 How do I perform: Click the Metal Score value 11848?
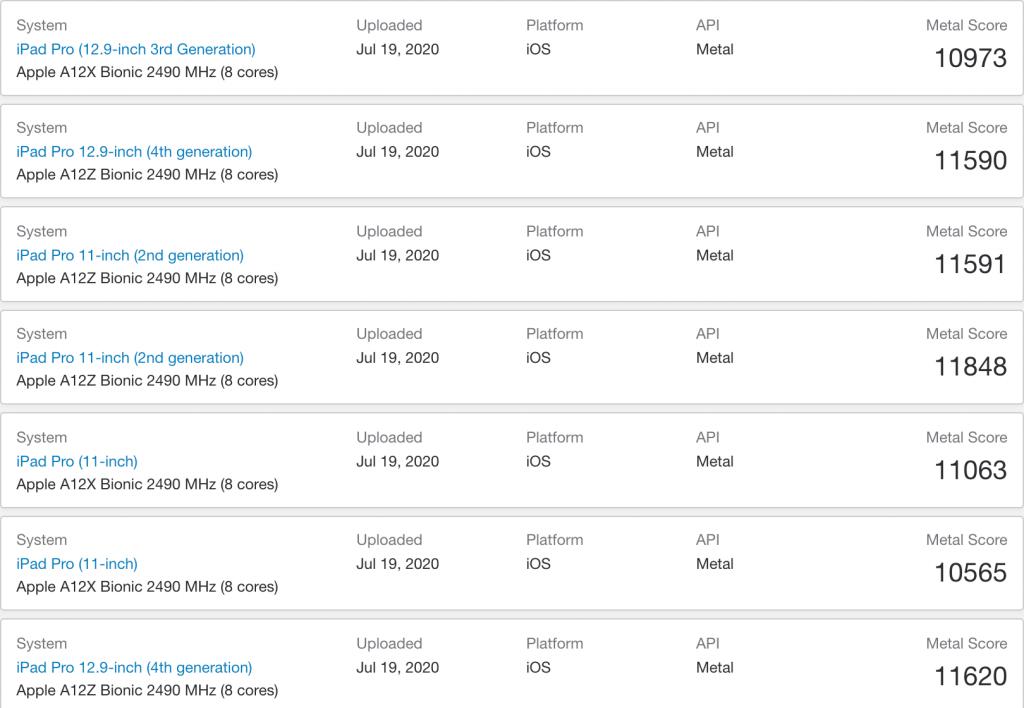(x=970, y=367)
